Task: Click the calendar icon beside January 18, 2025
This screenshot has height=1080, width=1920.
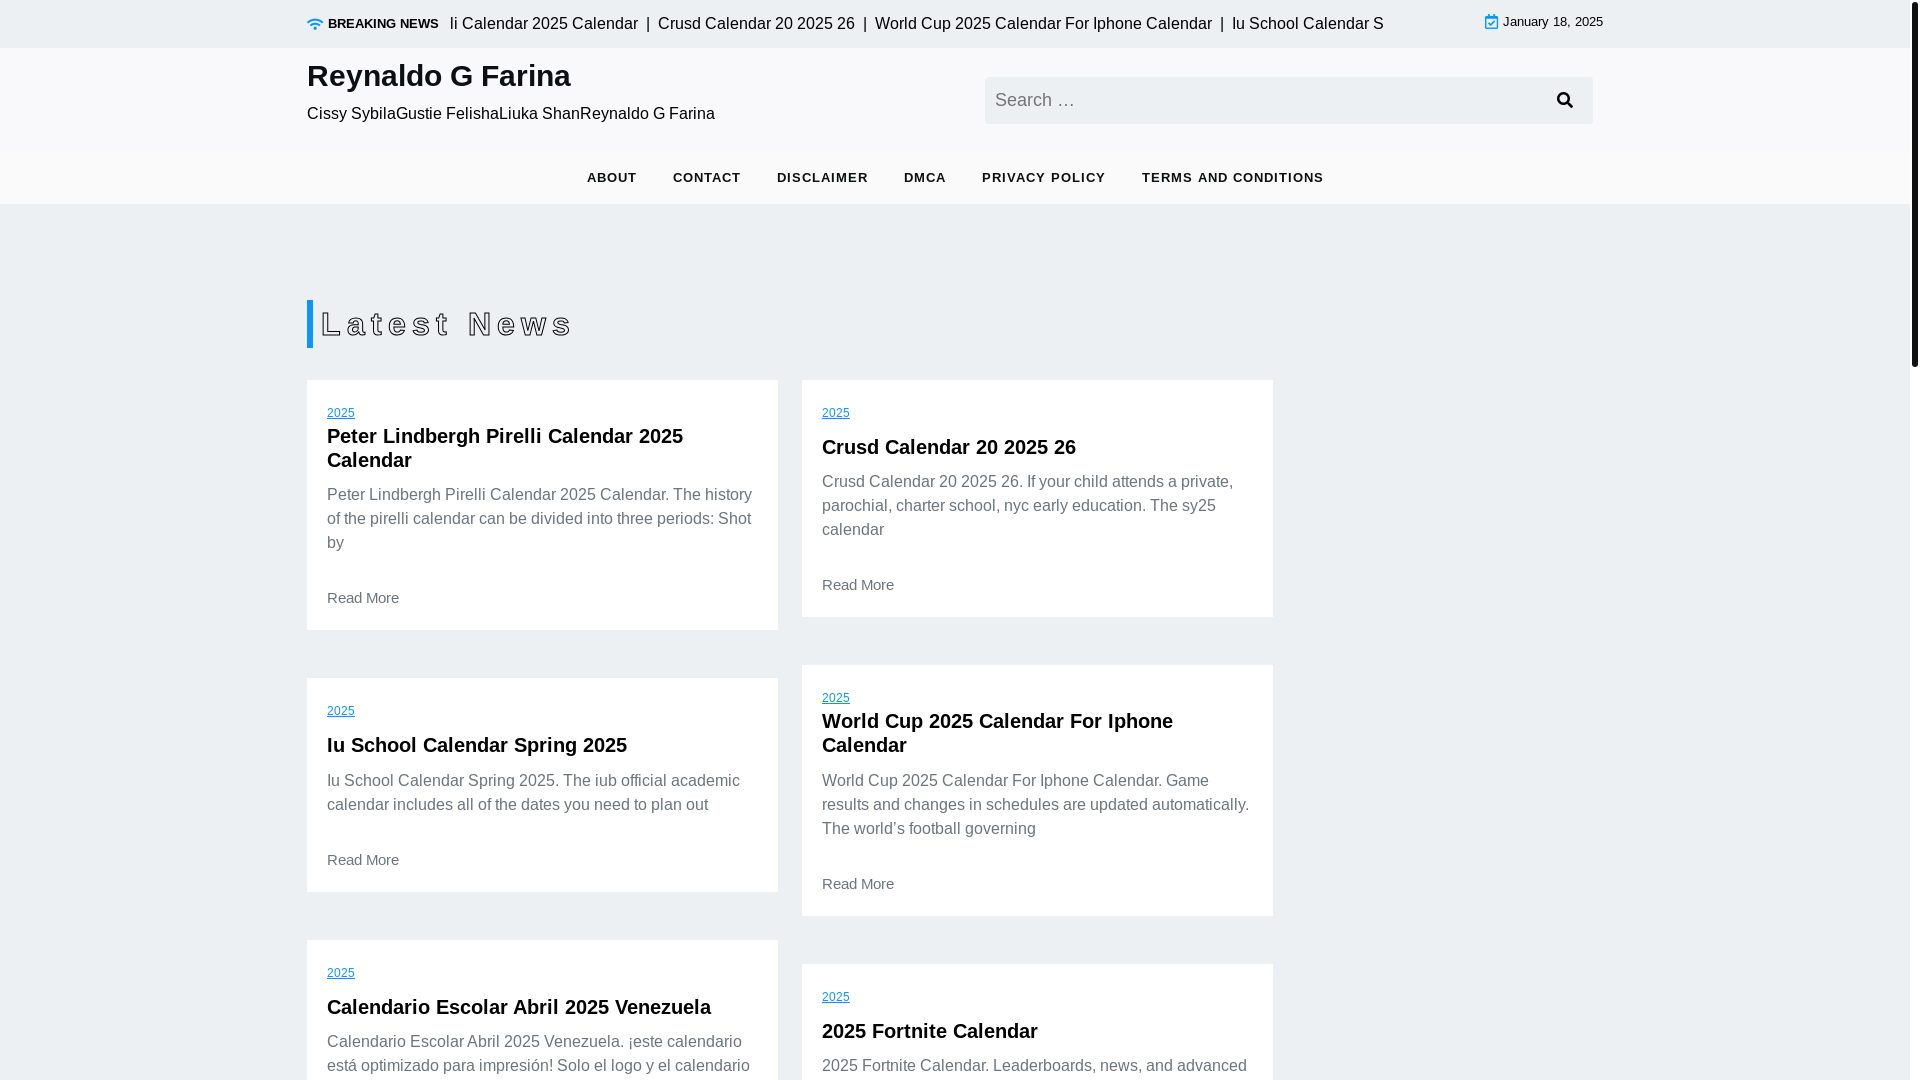Action: point(1491,22)
